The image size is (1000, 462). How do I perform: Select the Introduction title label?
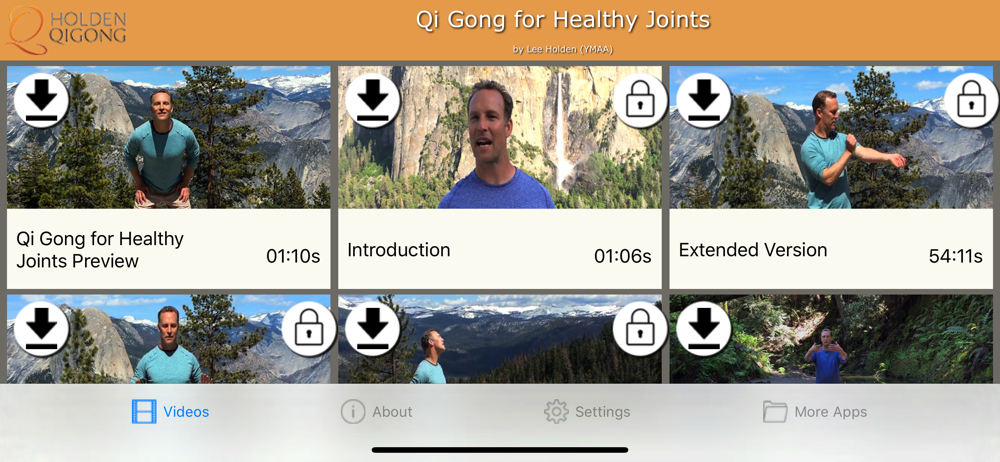(399, 250)
